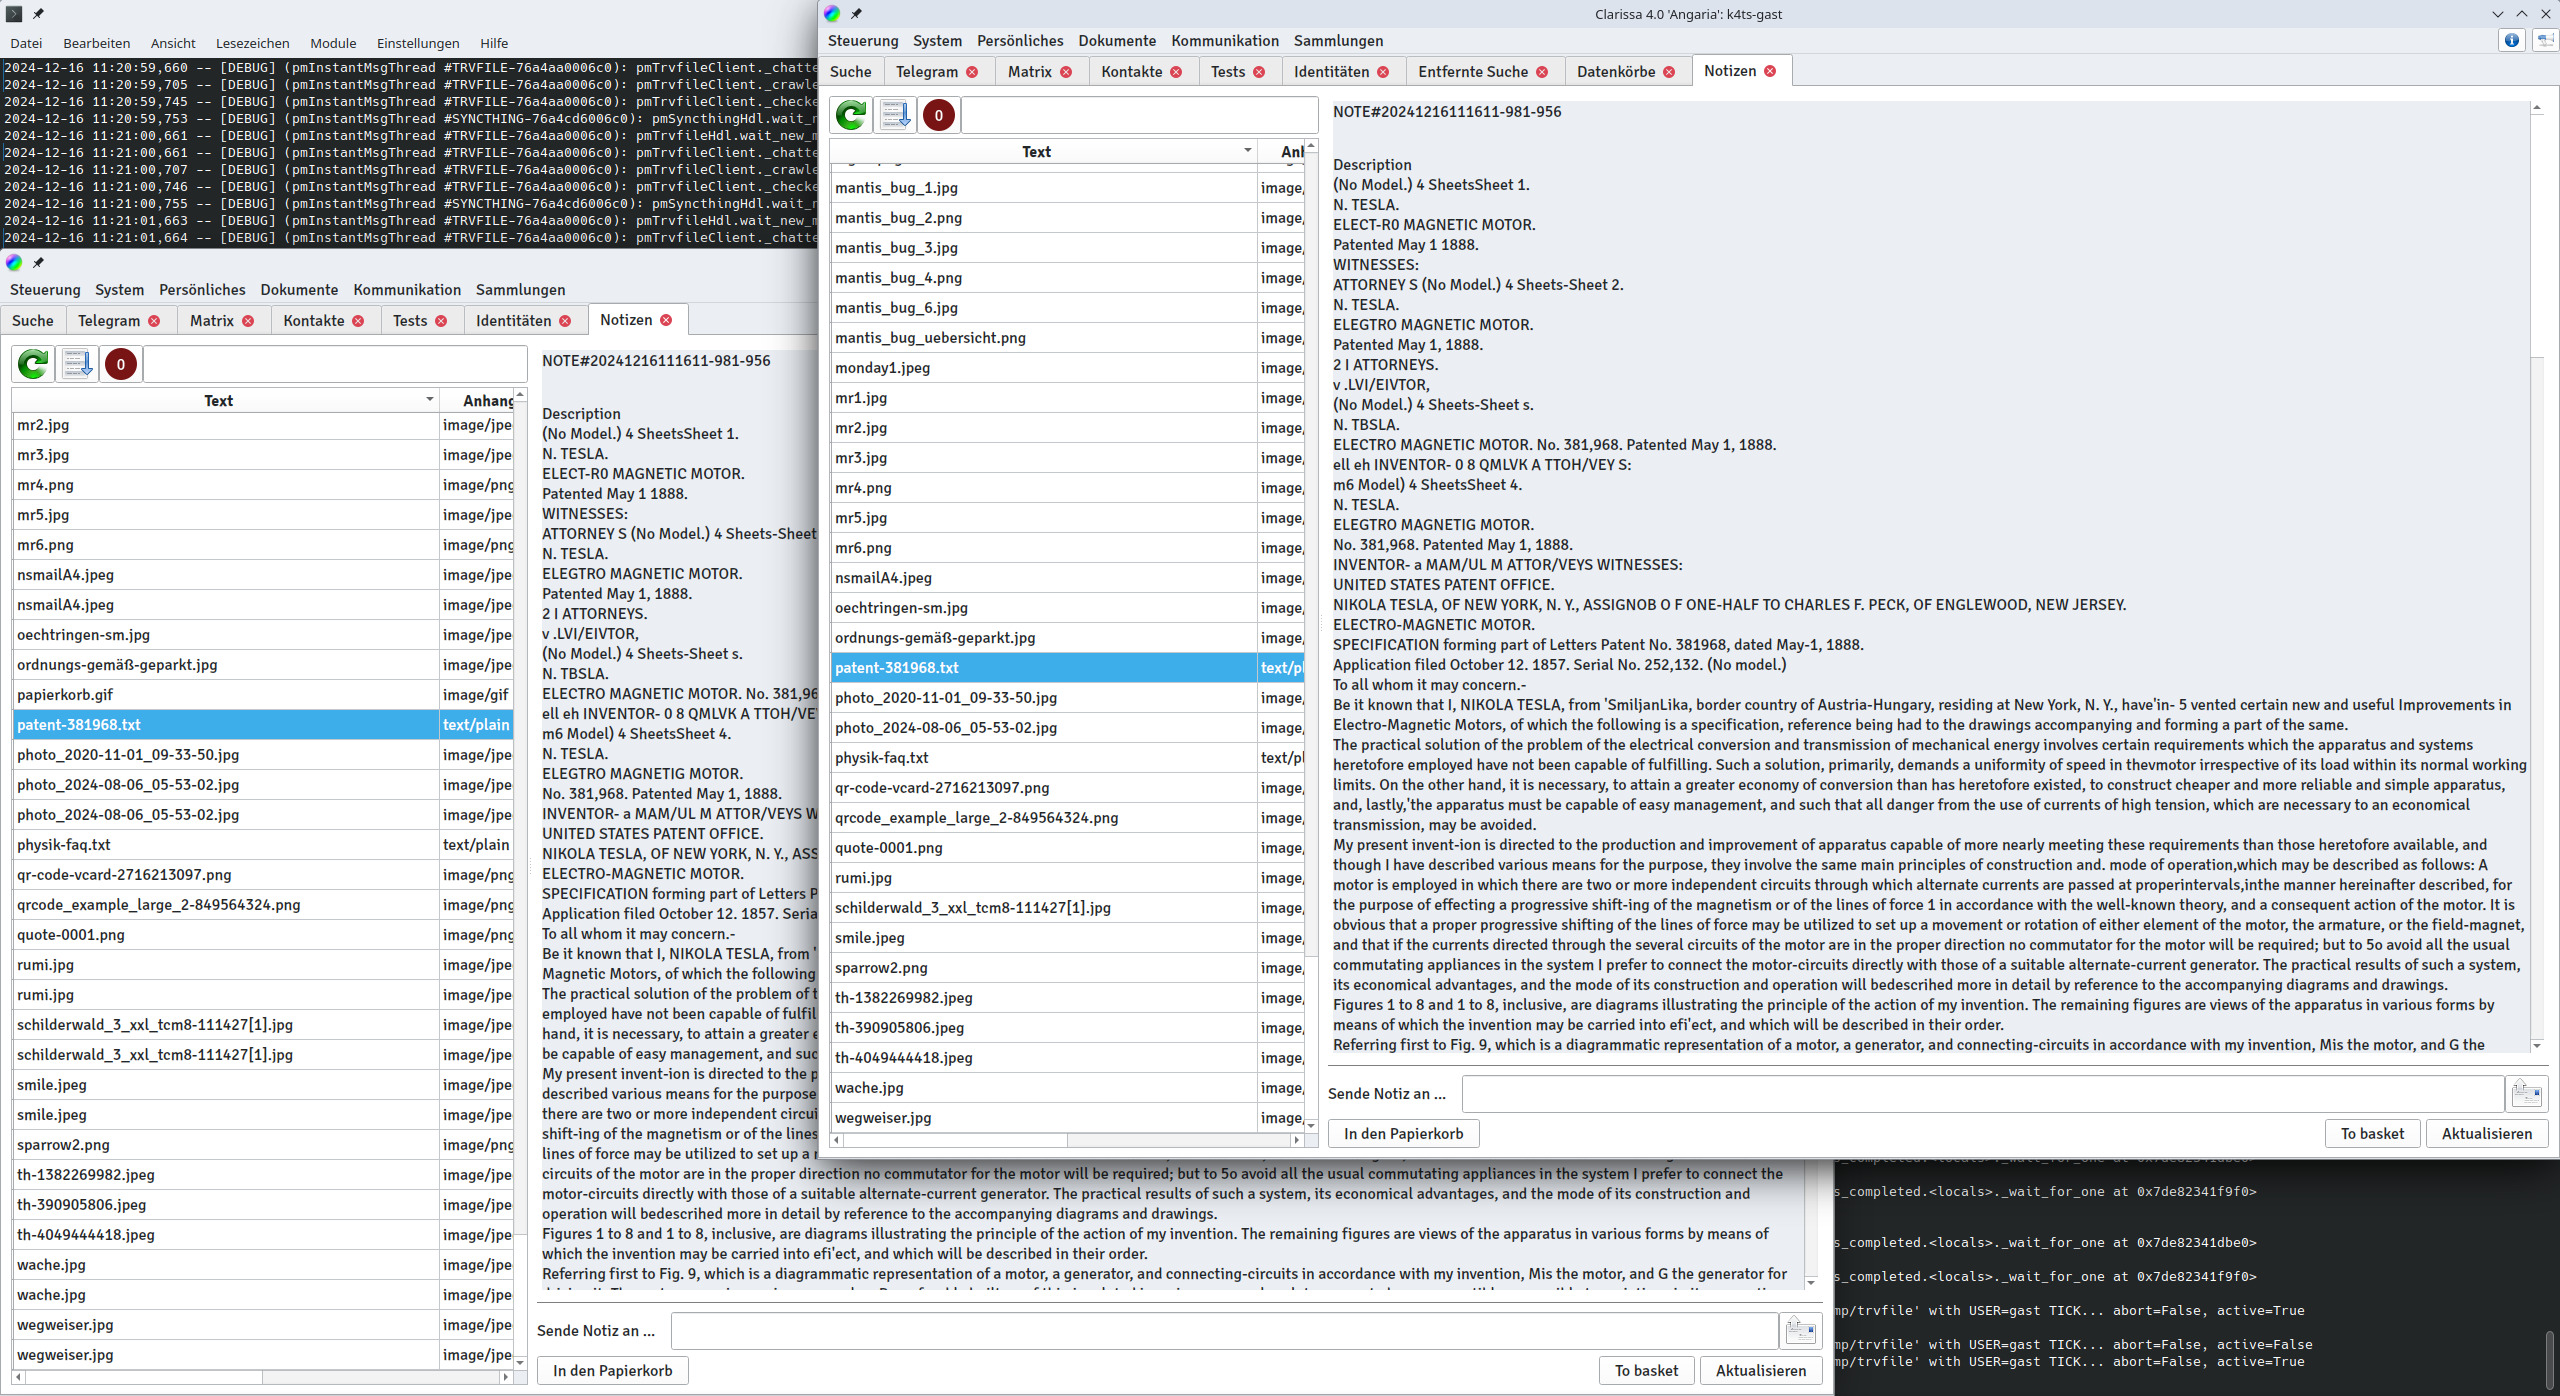Close the Notizen tab in back Clarissa window

point(666,320)
